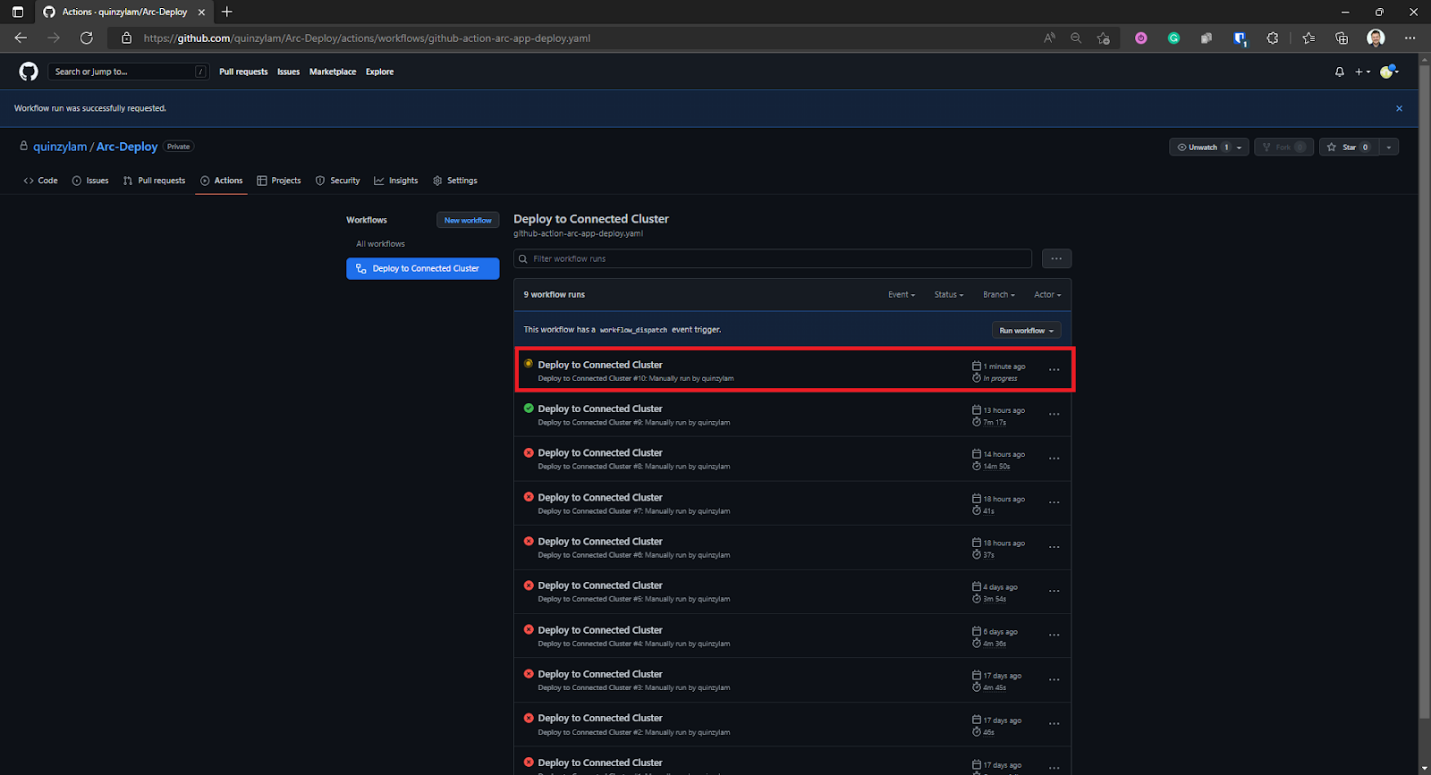The image size is (1431, 775).
Task: Open the browser profile picture
Action: (x=1376, y=38)
